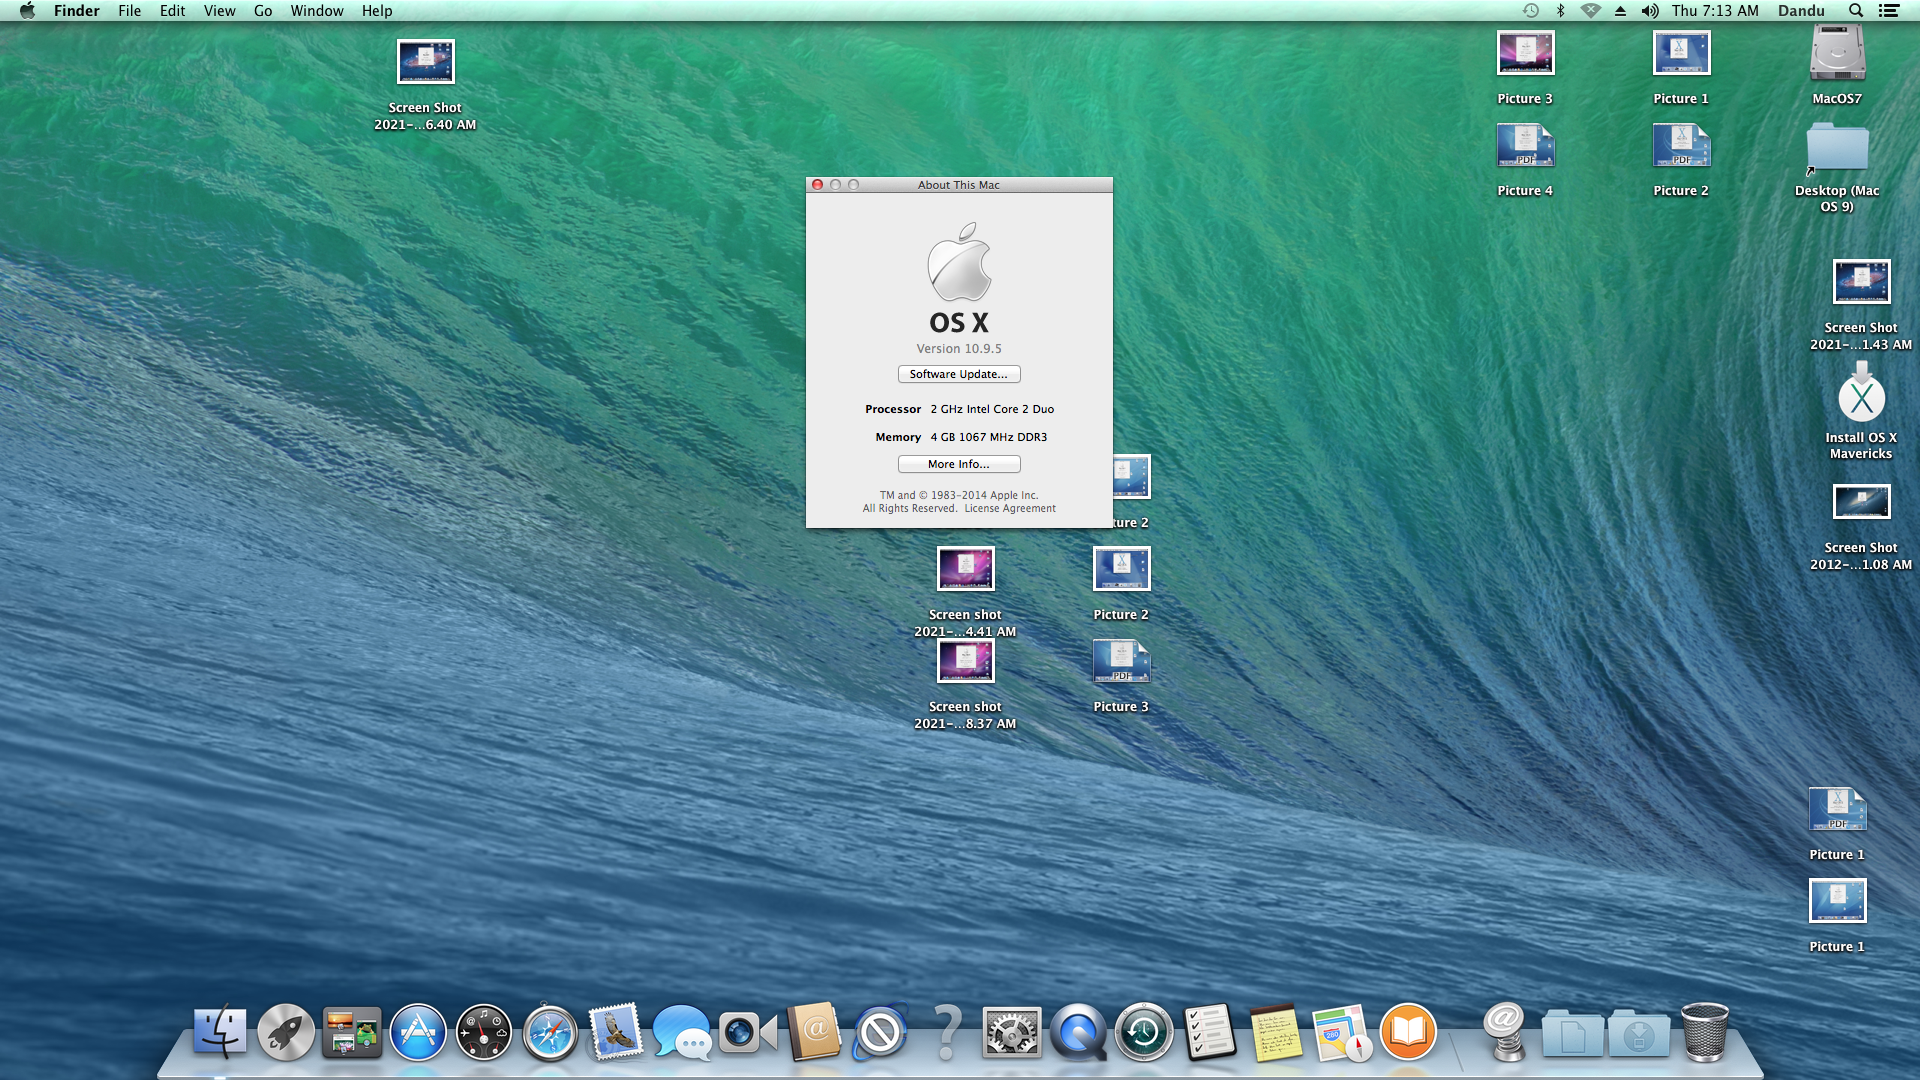Open Mission Control from the Dock
Screen dimensions: 1920x1080
352,1032
